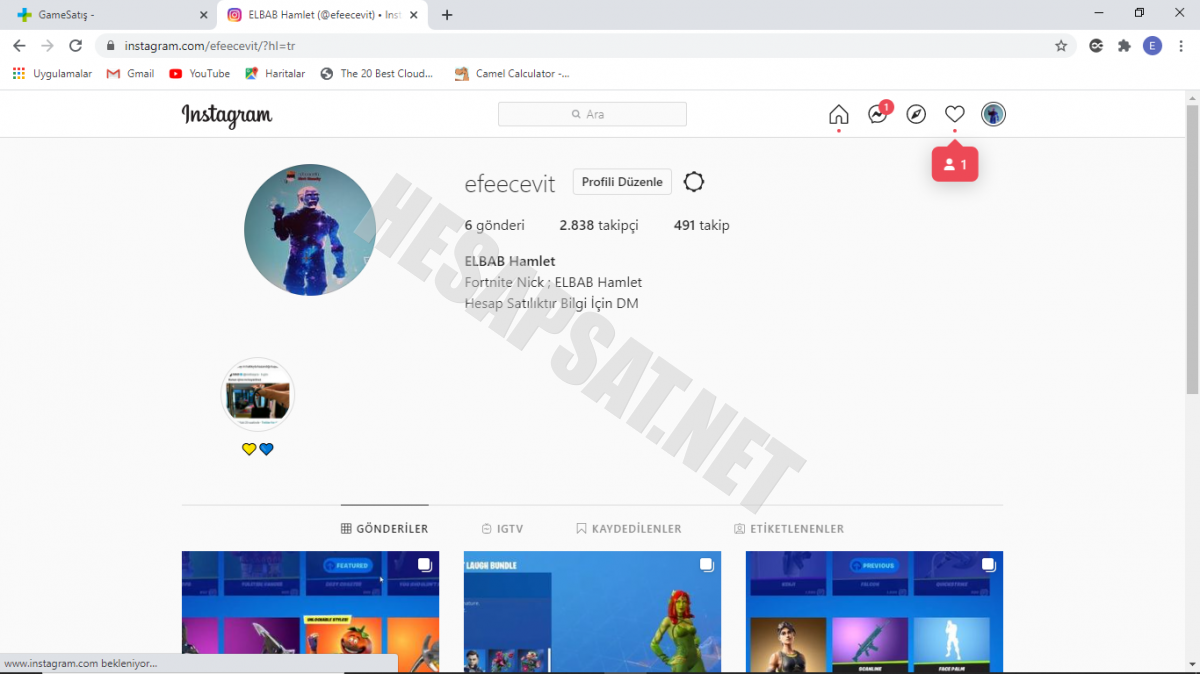This screenshot has height=674, width=1200.
Task: Click the extension icon beside the star
Action: (1096, 46)
